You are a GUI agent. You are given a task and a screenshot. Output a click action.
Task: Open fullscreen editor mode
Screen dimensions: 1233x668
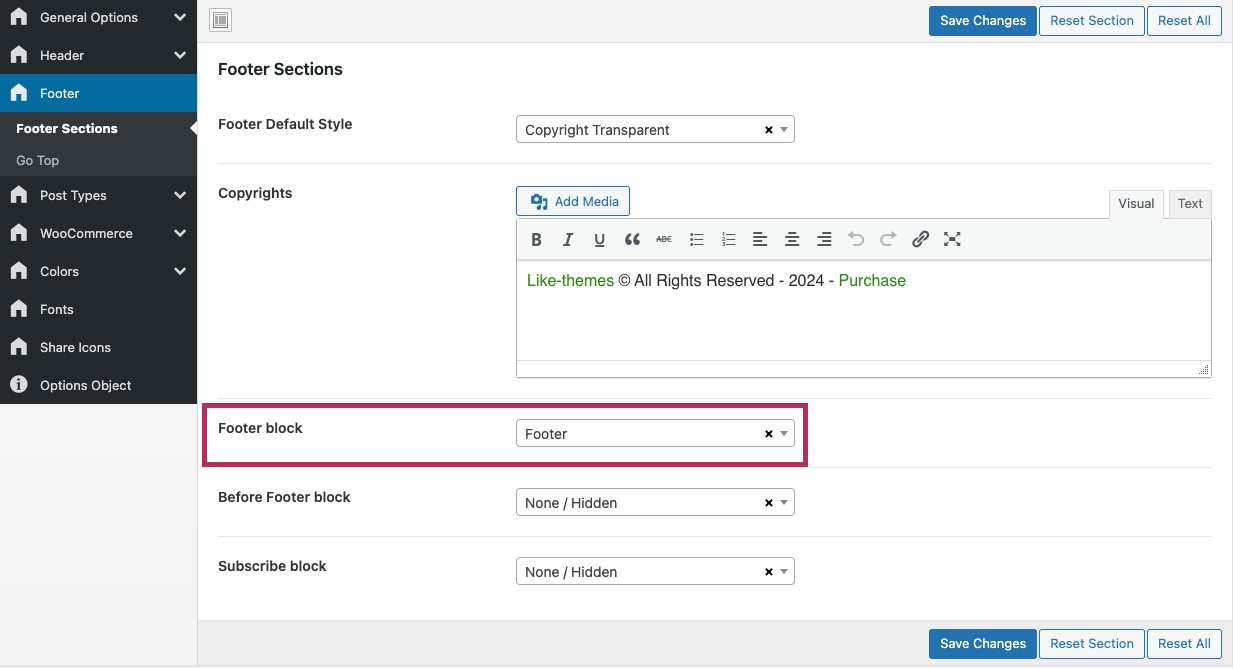952,239
